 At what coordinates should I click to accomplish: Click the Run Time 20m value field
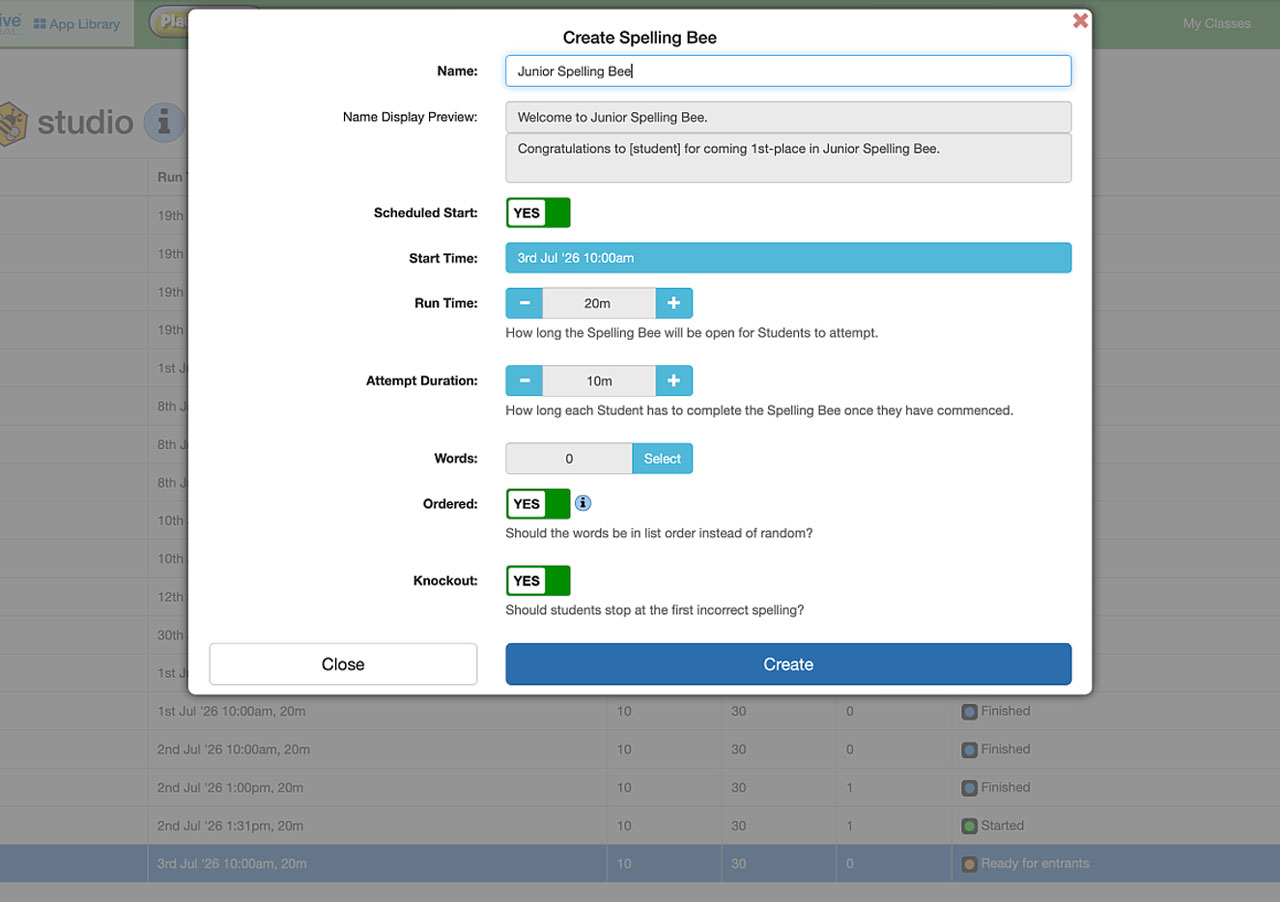pyautogui.click(x=599, y=303)
